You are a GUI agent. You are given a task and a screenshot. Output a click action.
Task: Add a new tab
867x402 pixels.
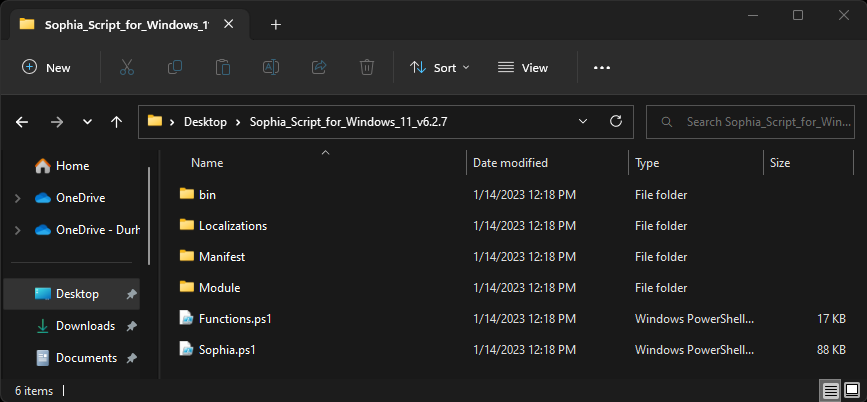click(x=276, y=24)
